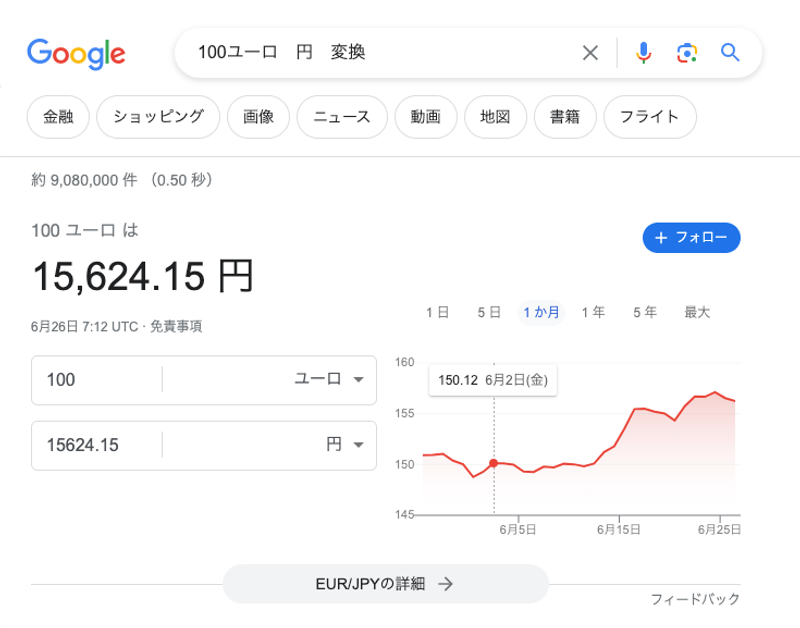Click the blue magnifier search icon
The image size is (800, 628).
(x=730, y=53)
